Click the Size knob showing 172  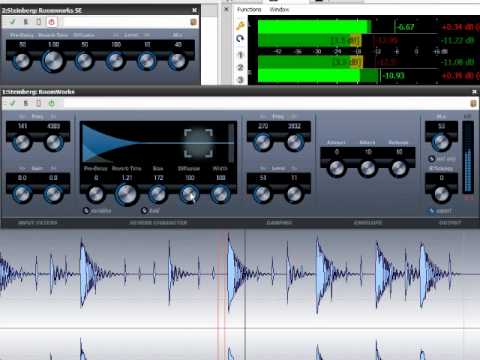click(158, 194)
